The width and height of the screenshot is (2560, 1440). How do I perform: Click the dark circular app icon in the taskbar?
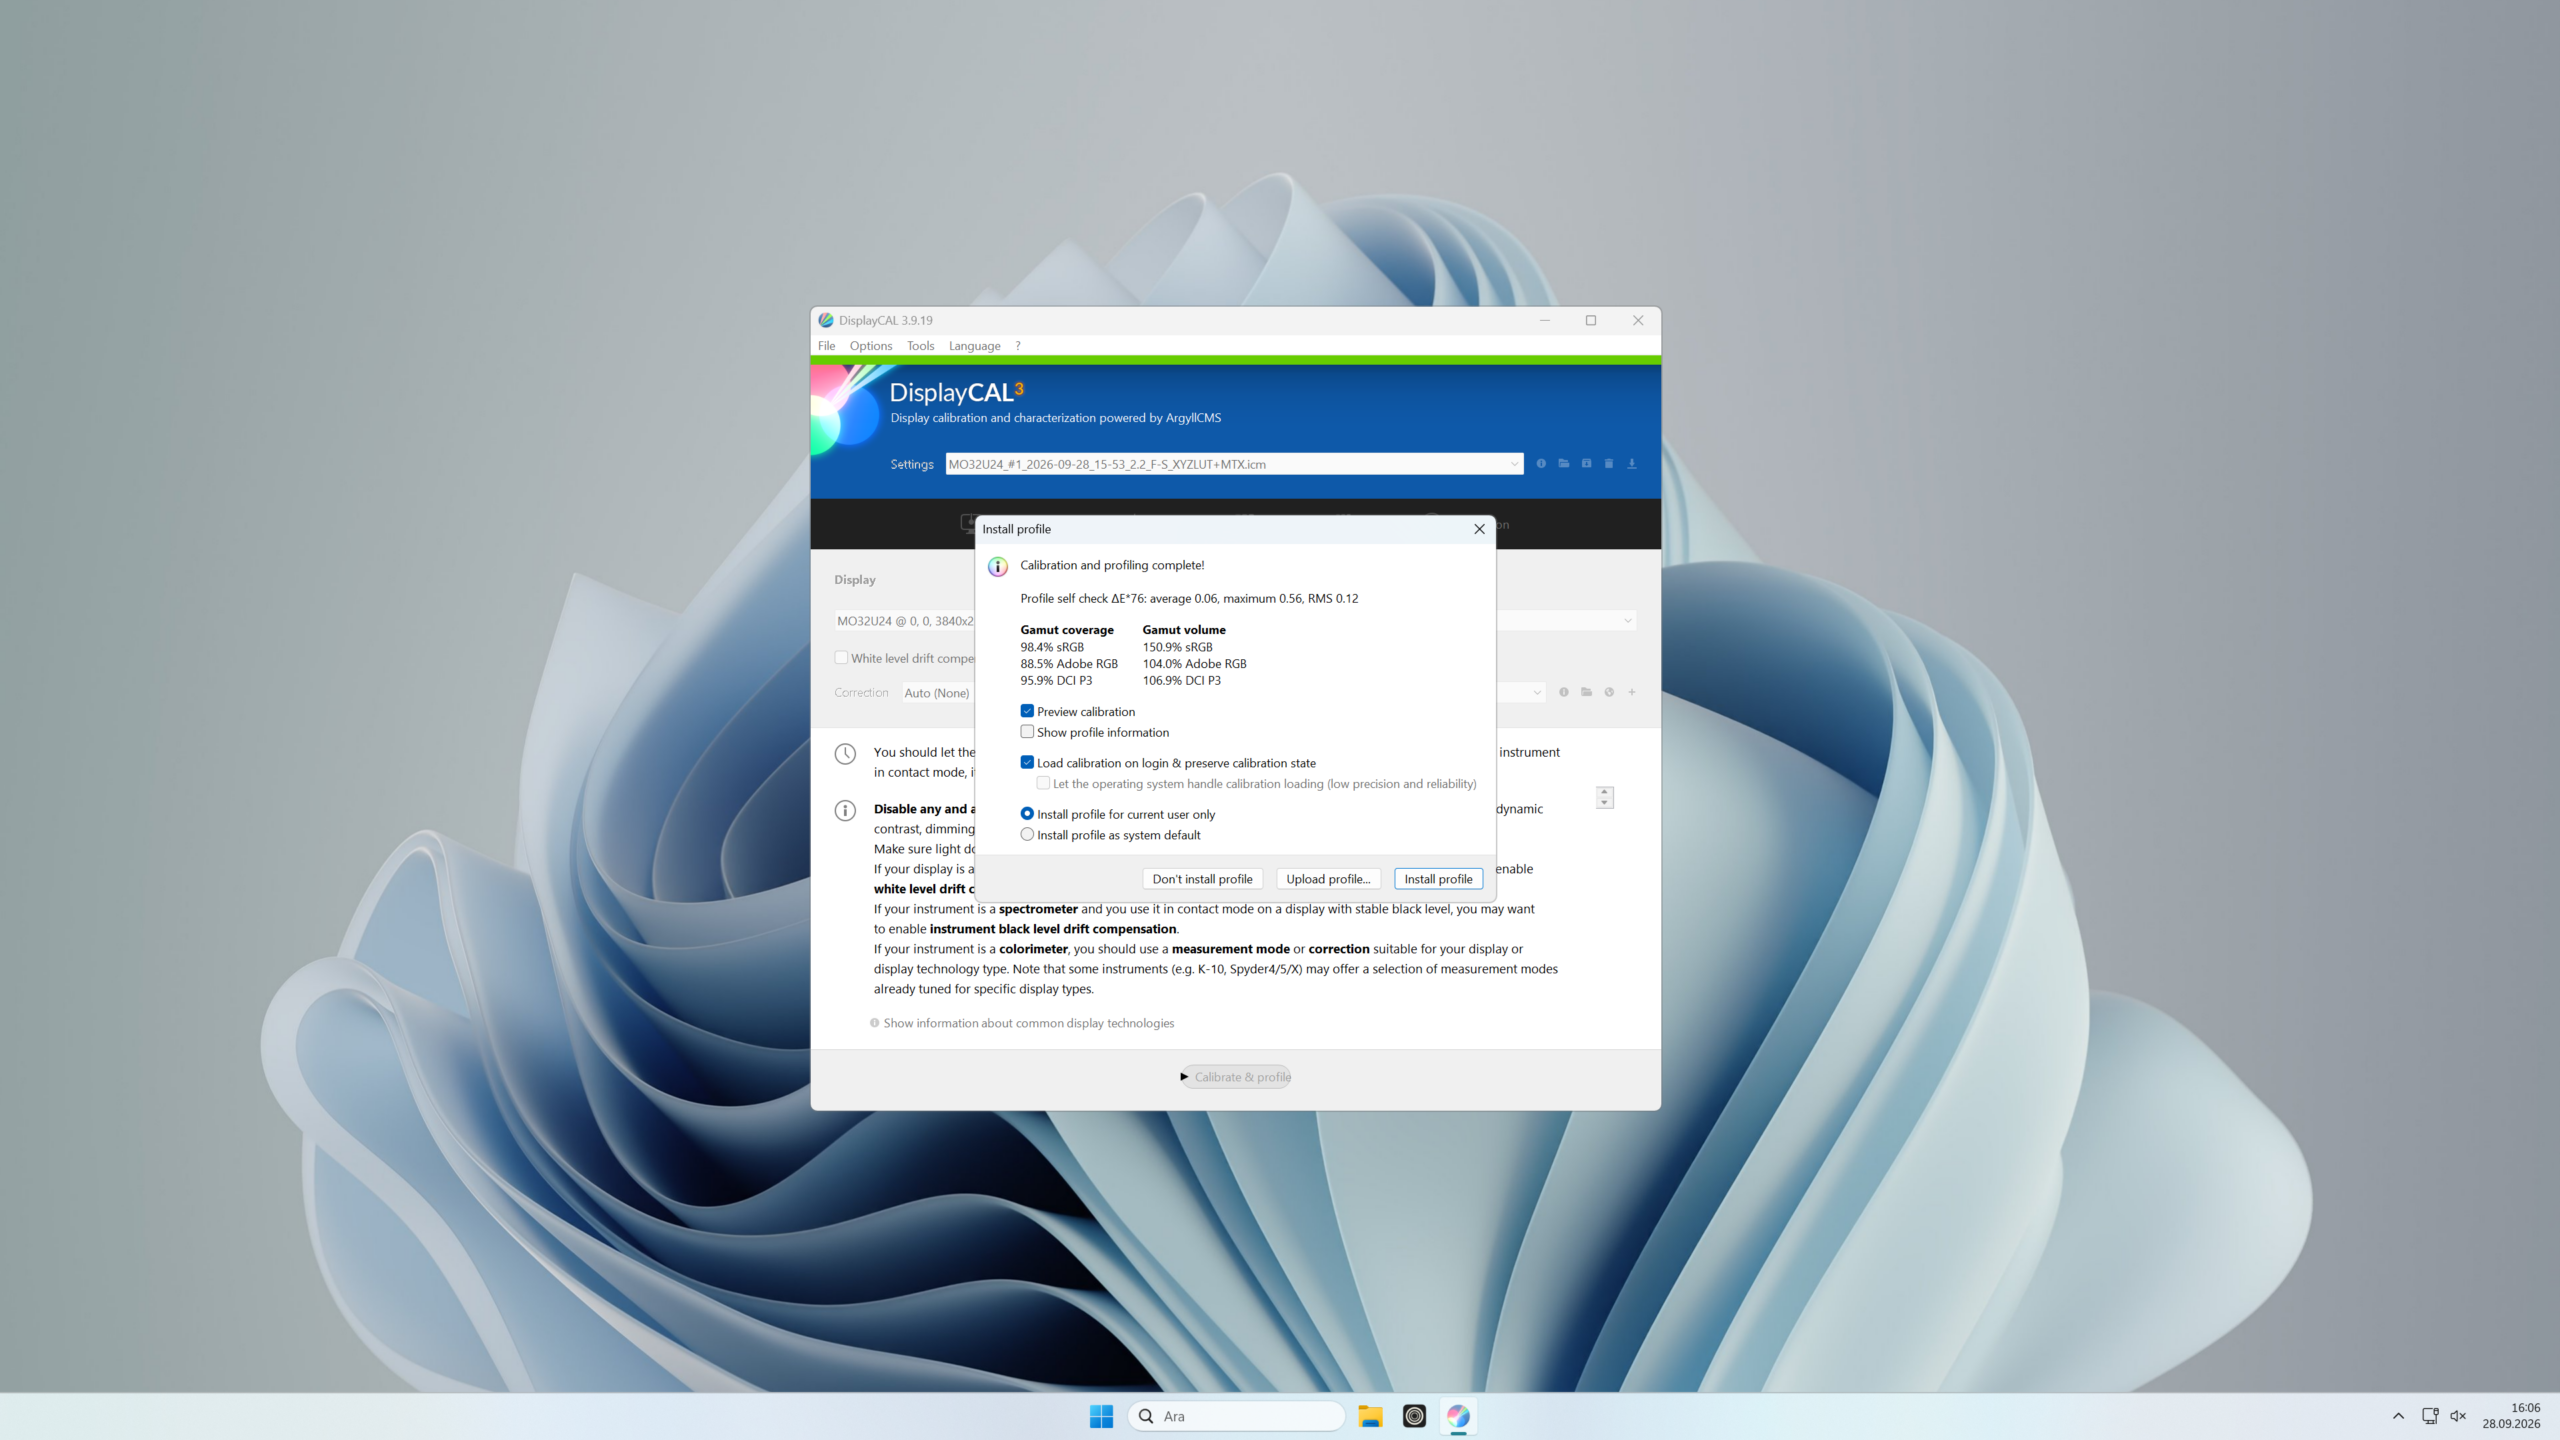1414,1416
